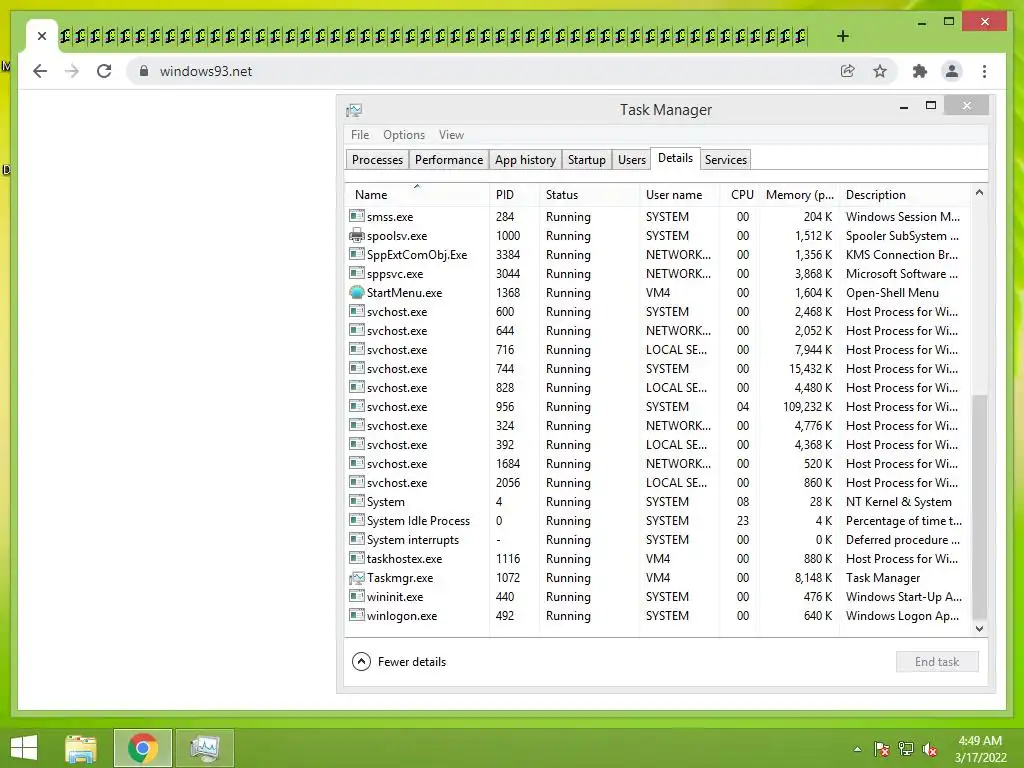Close the current browser tab
The width and height of the screenshot is (1024, 768).
coord(42,36)
